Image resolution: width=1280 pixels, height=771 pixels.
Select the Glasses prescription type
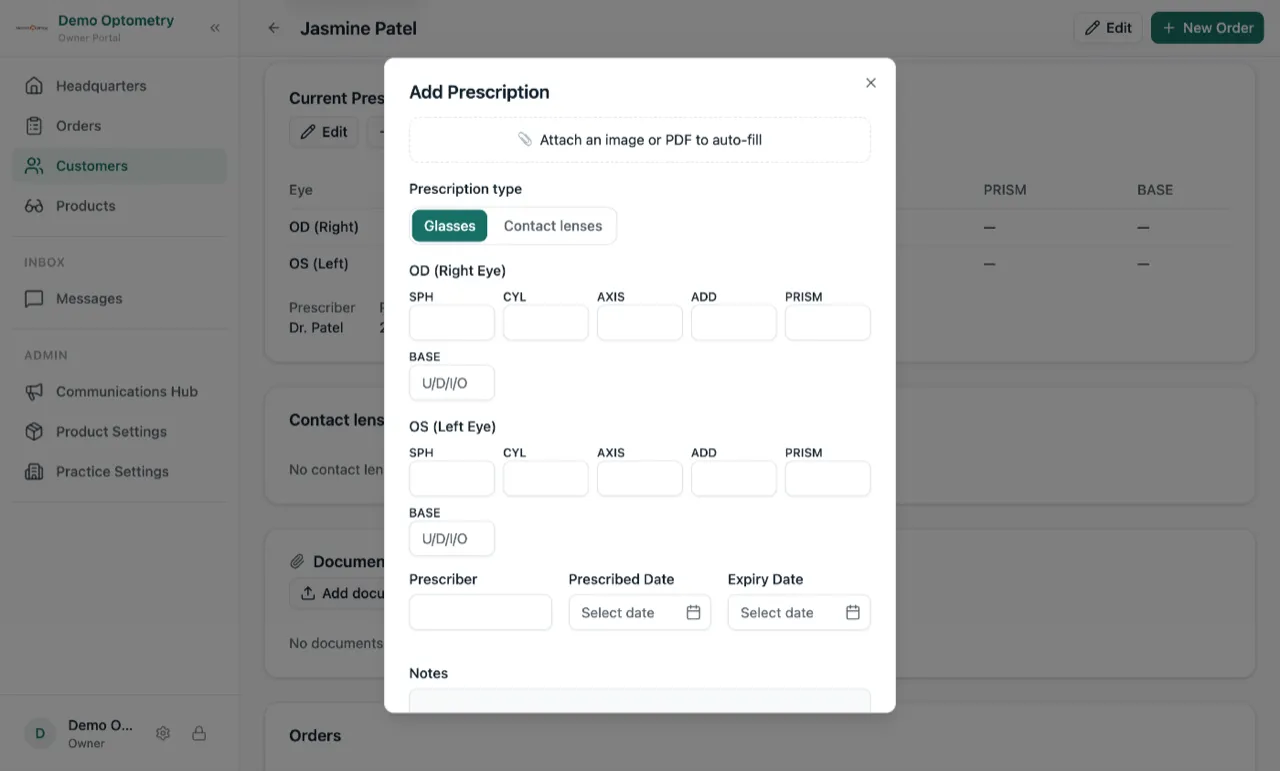point(450,226)
